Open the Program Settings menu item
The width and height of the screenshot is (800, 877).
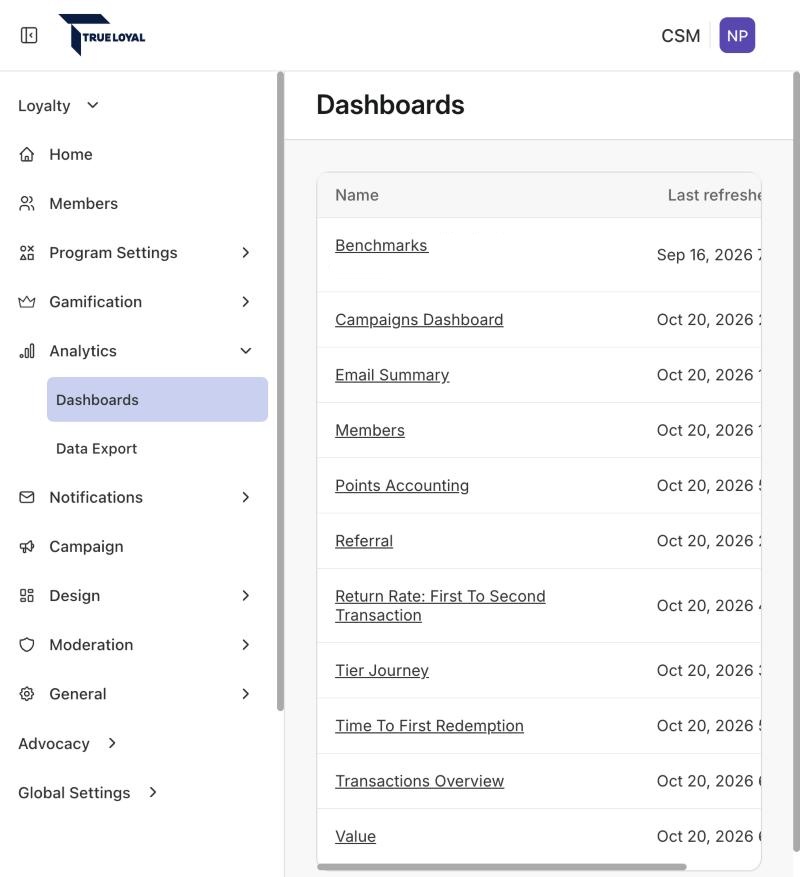click(113, 253)
